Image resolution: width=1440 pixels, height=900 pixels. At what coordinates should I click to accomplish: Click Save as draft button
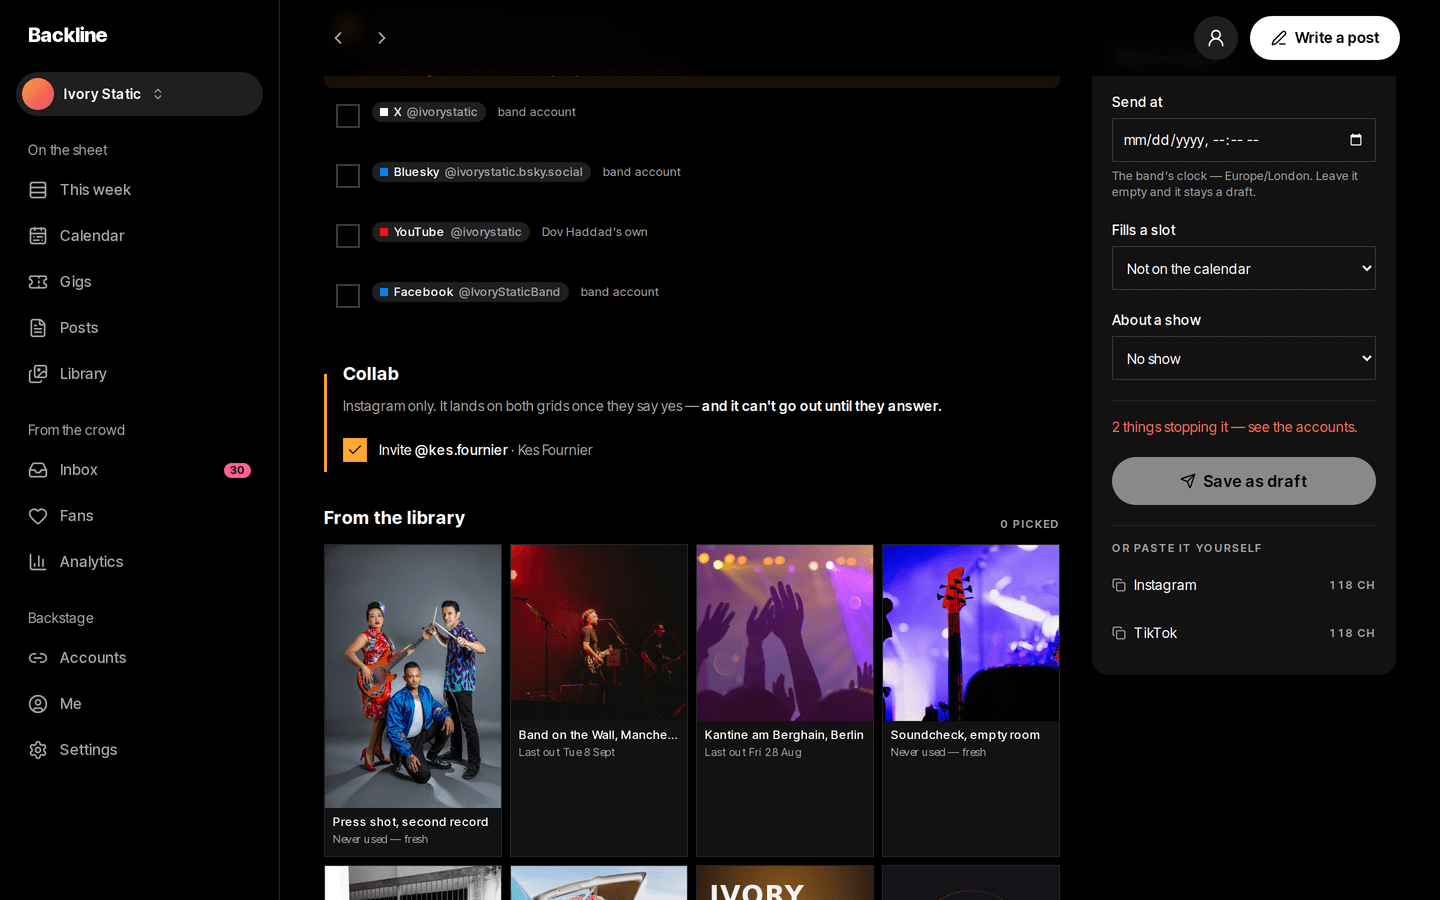[x=1244, y=481]
